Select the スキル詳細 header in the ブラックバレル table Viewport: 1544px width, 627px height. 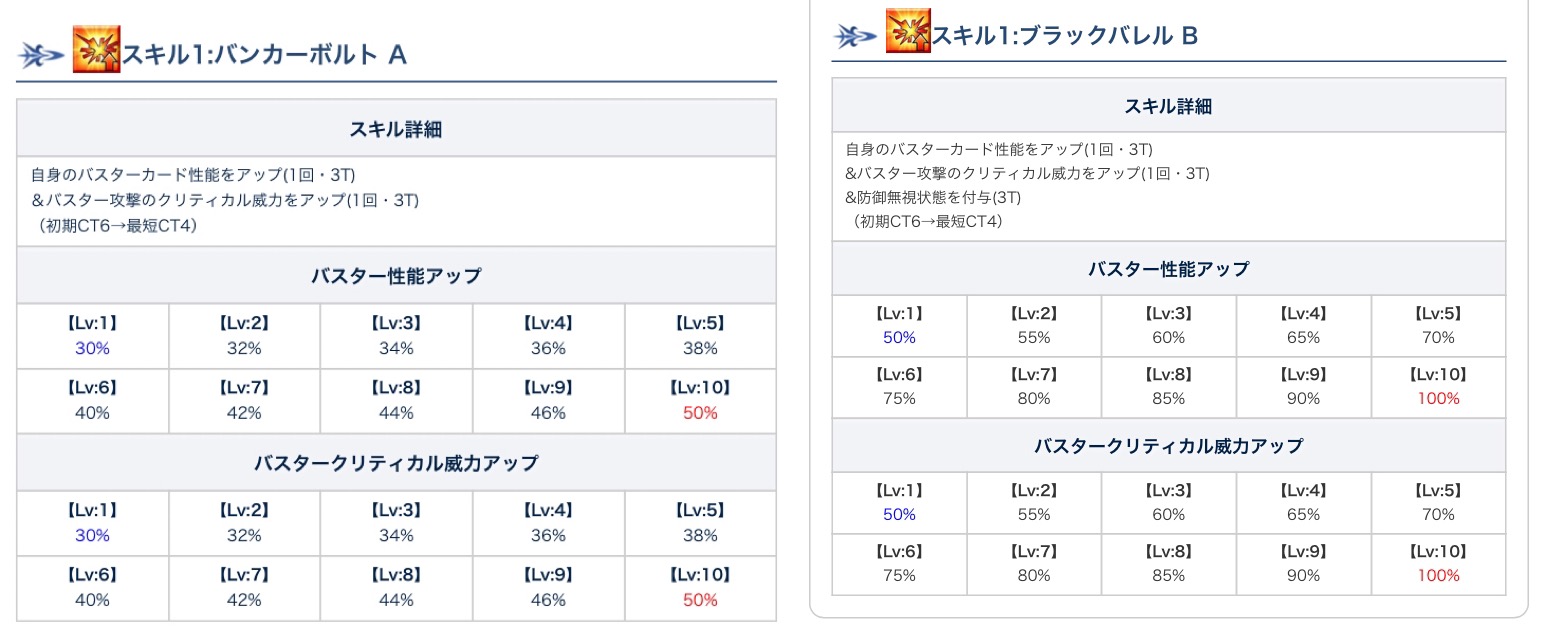(x=1168, y=106)
